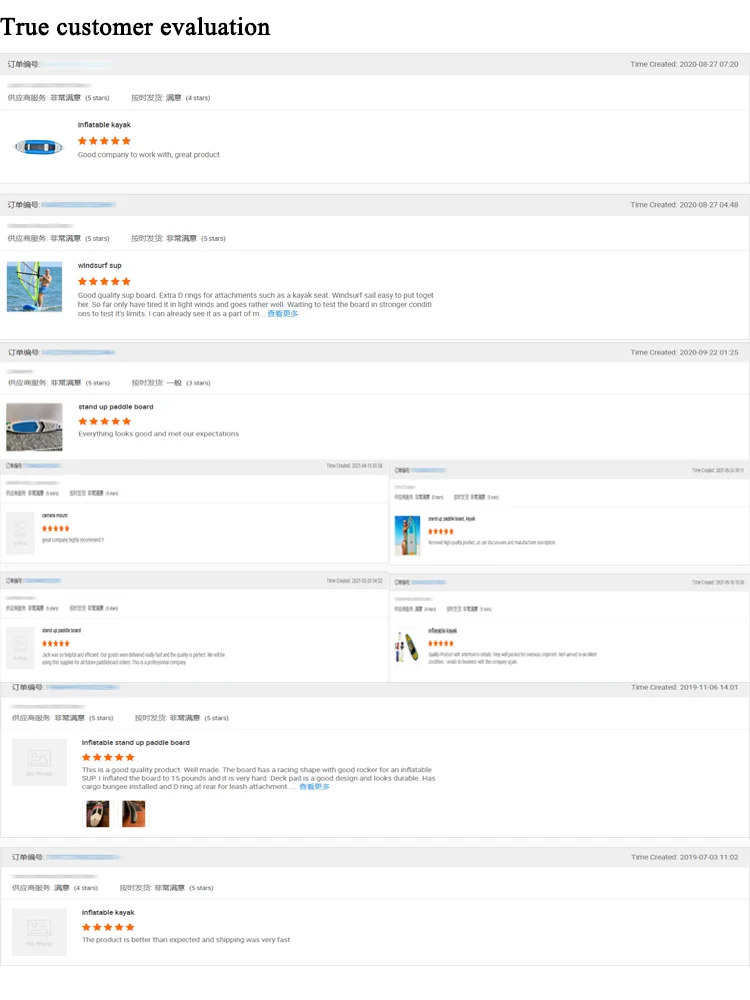Viewport: 750px width, 1000px height.
Task: Click the 'windsurf sup' product title
Action: coord(100,266)
